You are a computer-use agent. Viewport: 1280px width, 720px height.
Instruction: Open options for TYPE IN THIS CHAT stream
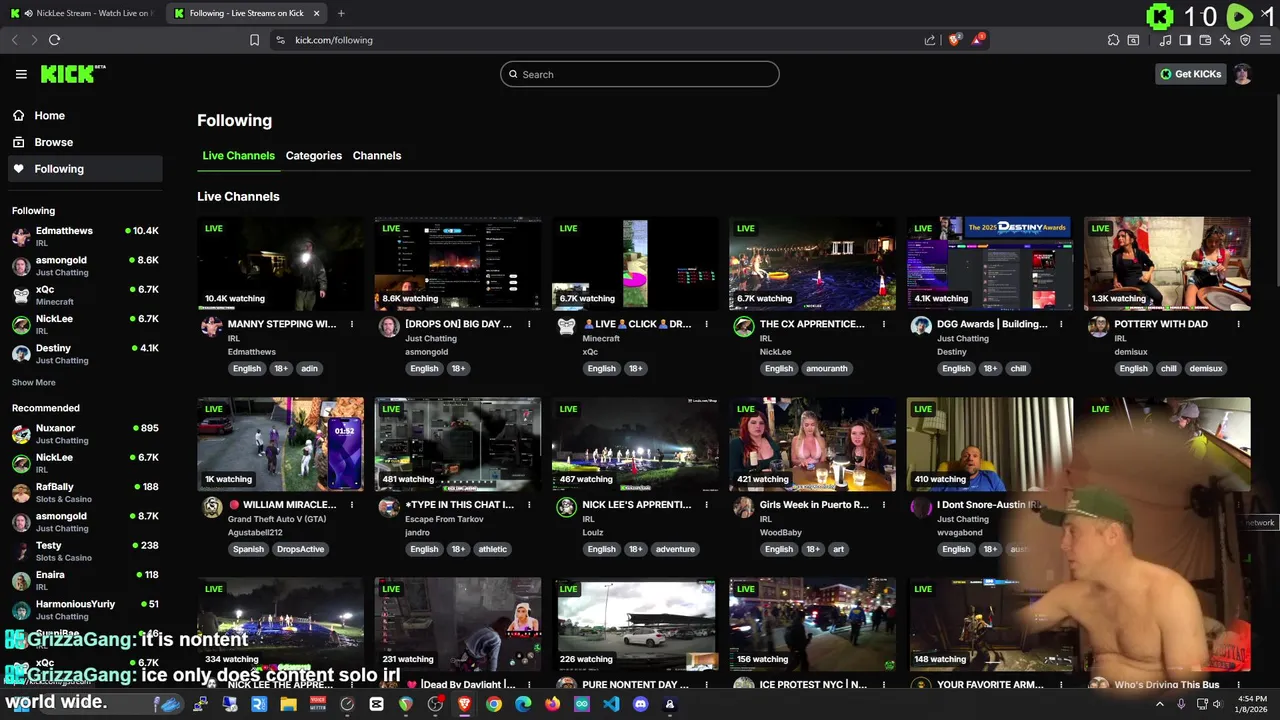[x=529, y=505]
